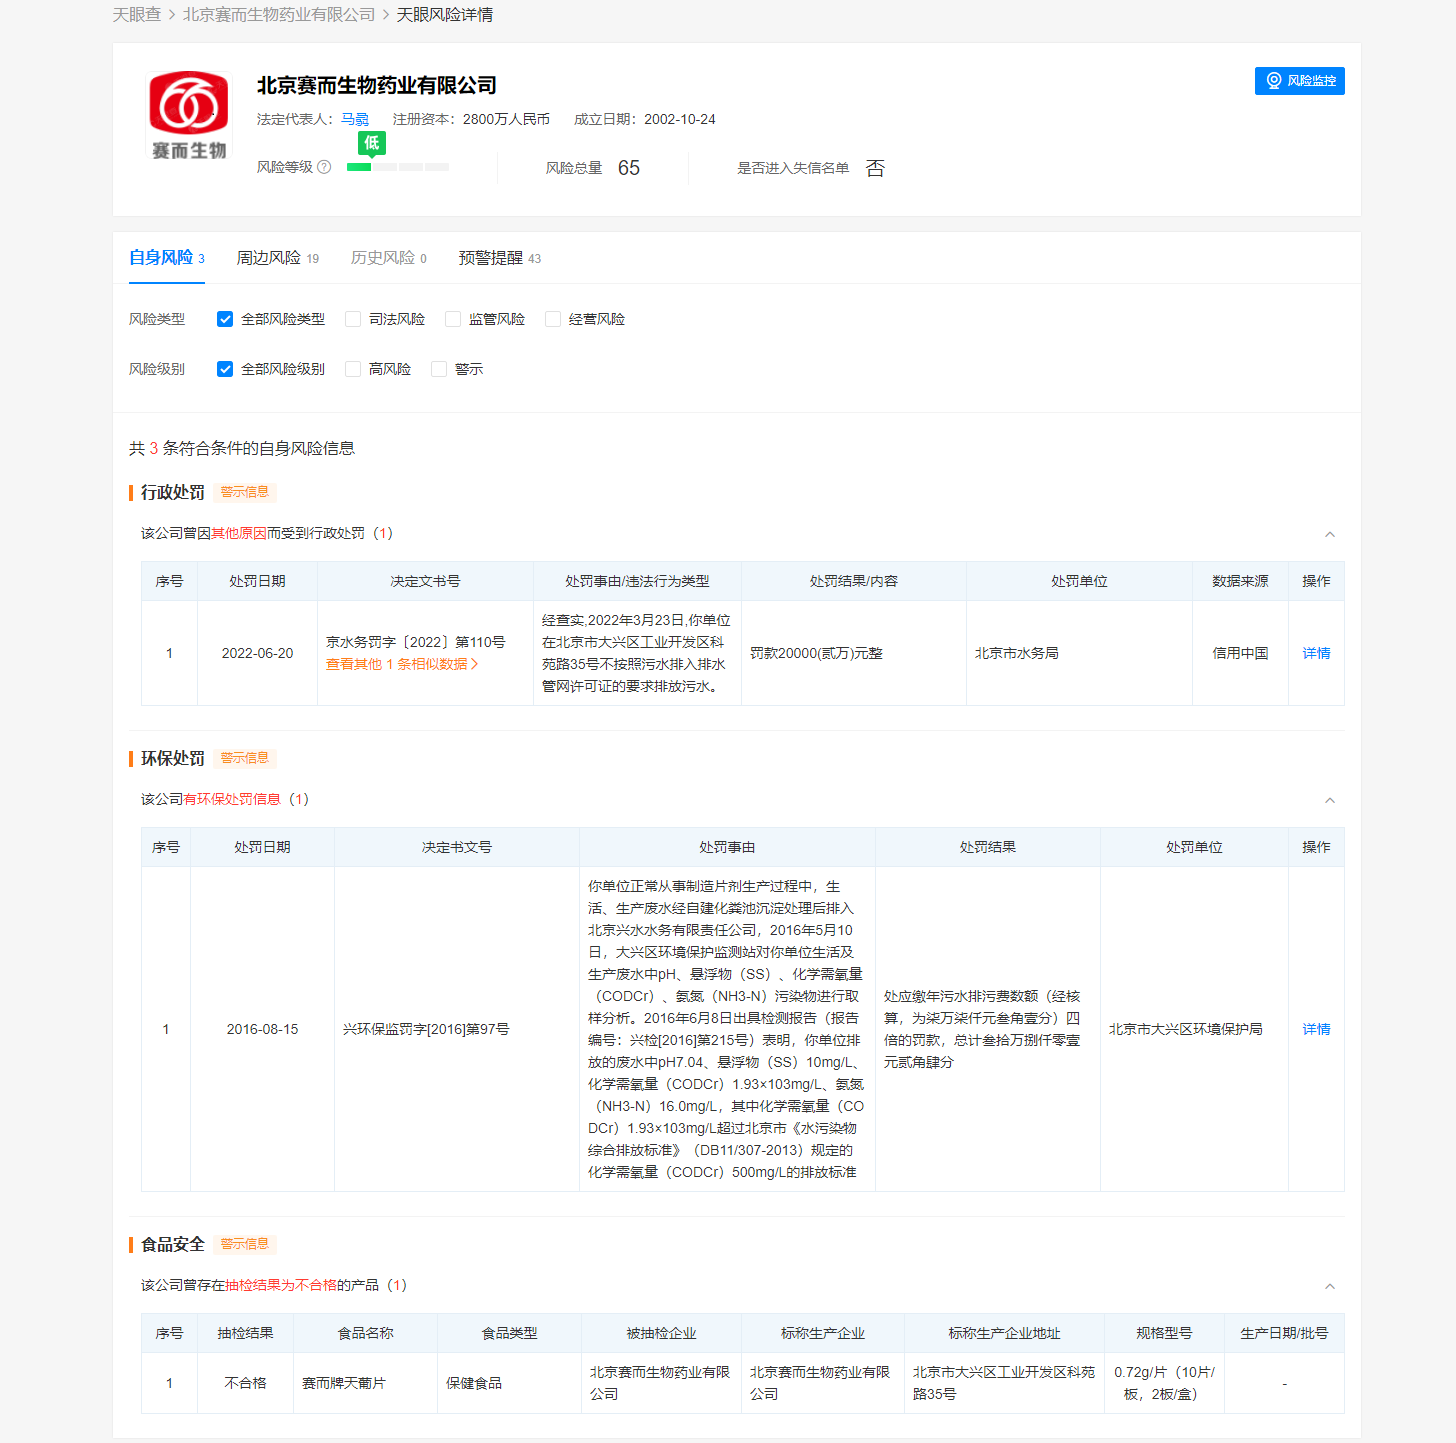This screenshot has width=1456, height=1443.
Task: Select 罚款20000(贰万)元整 cell
Action: point(854,653)
